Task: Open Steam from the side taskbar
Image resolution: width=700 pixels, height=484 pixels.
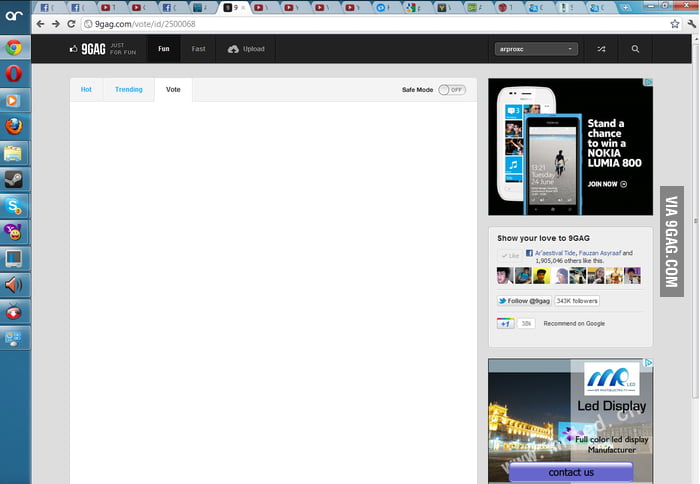Action: pos(14,180)
